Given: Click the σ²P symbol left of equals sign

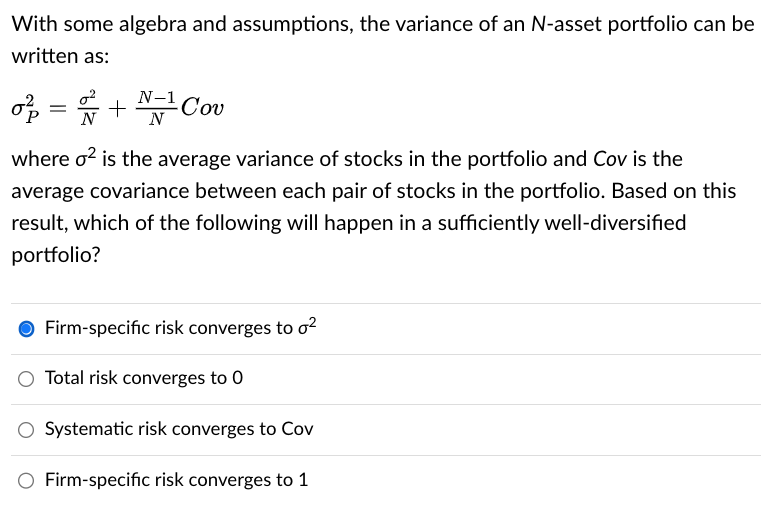Looking at the screenshot, I should click(25, 108).
